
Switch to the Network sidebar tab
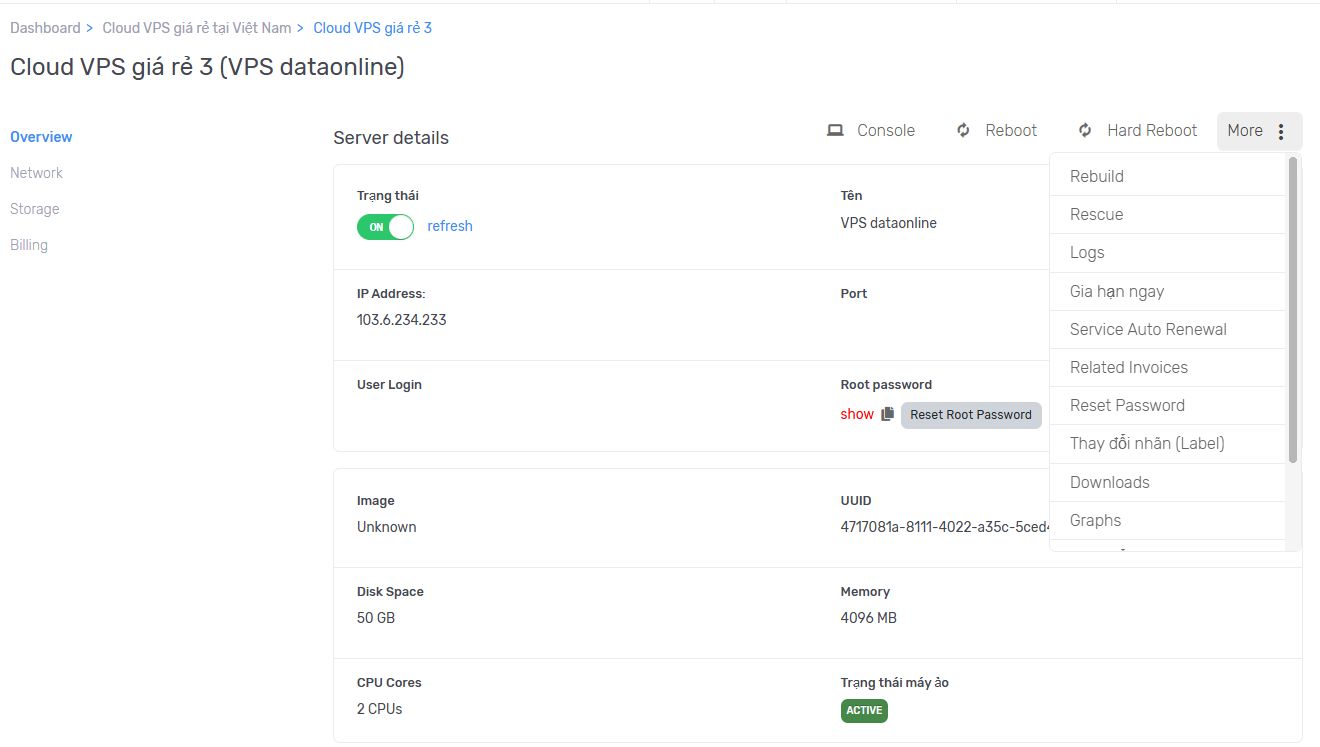click(x=36, y=173)
